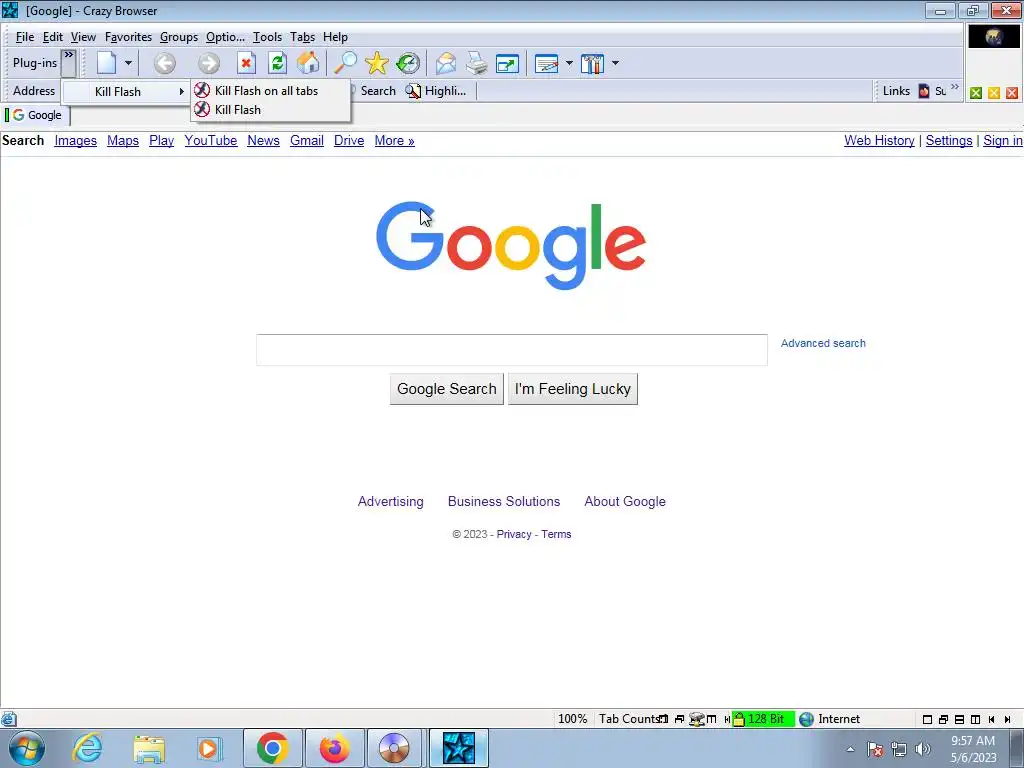Click the green X tab-close icon
Viewport: 1024px width, 768px height.
pos(976,93)
